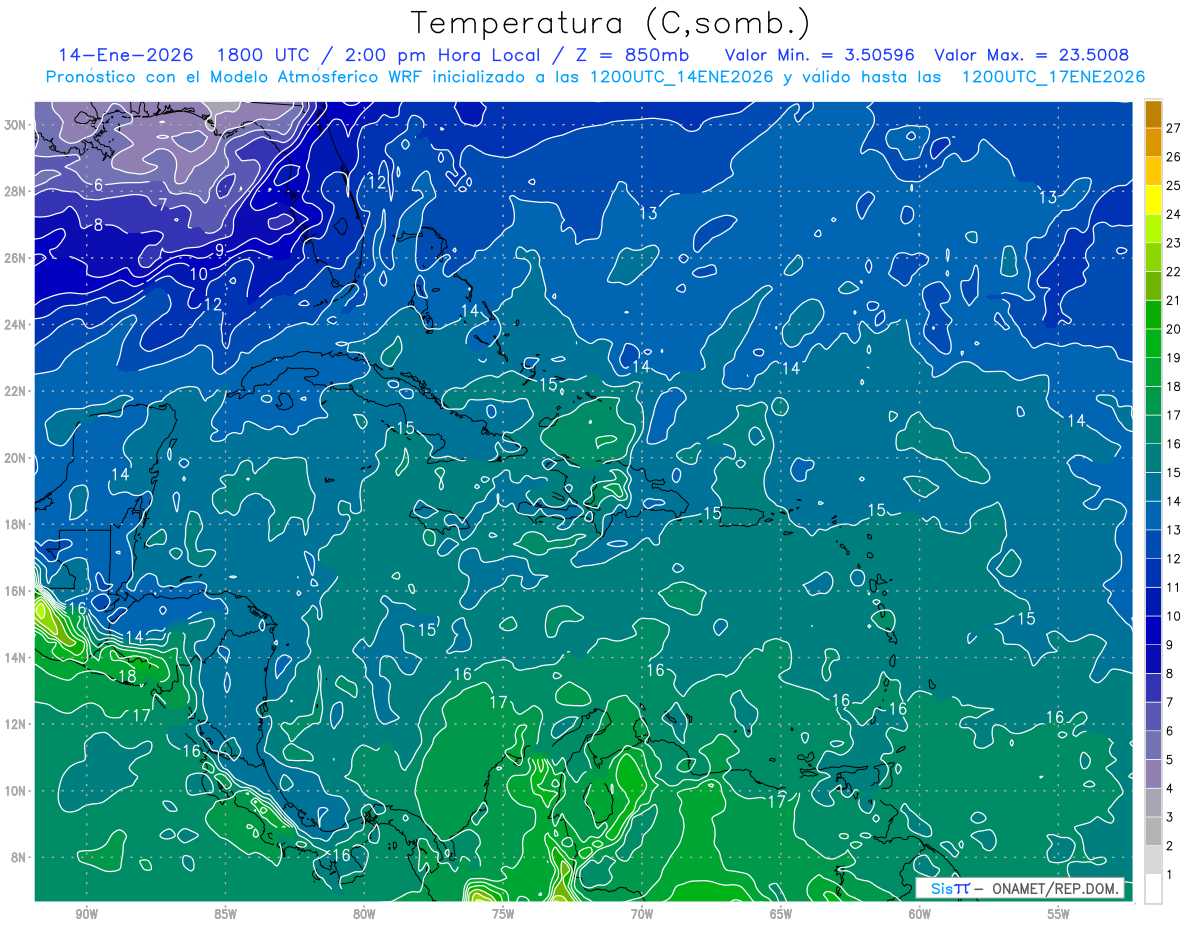Click the '70W' longitude axis label
This screenshot has height=927, width=1200.
pos(642,915)
